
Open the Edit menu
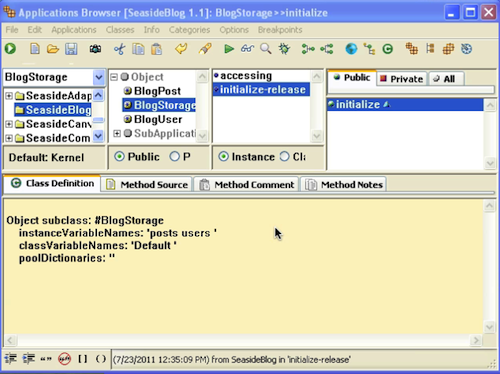(x=35, y=30)
